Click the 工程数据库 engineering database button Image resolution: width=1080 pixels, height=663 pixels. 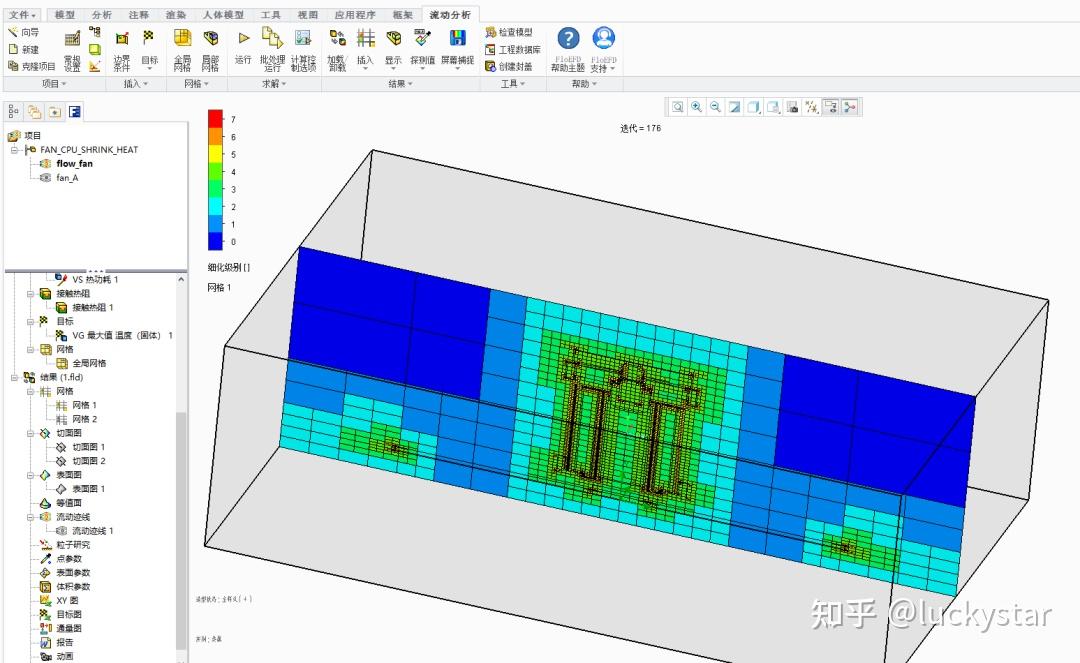(518, 49)
